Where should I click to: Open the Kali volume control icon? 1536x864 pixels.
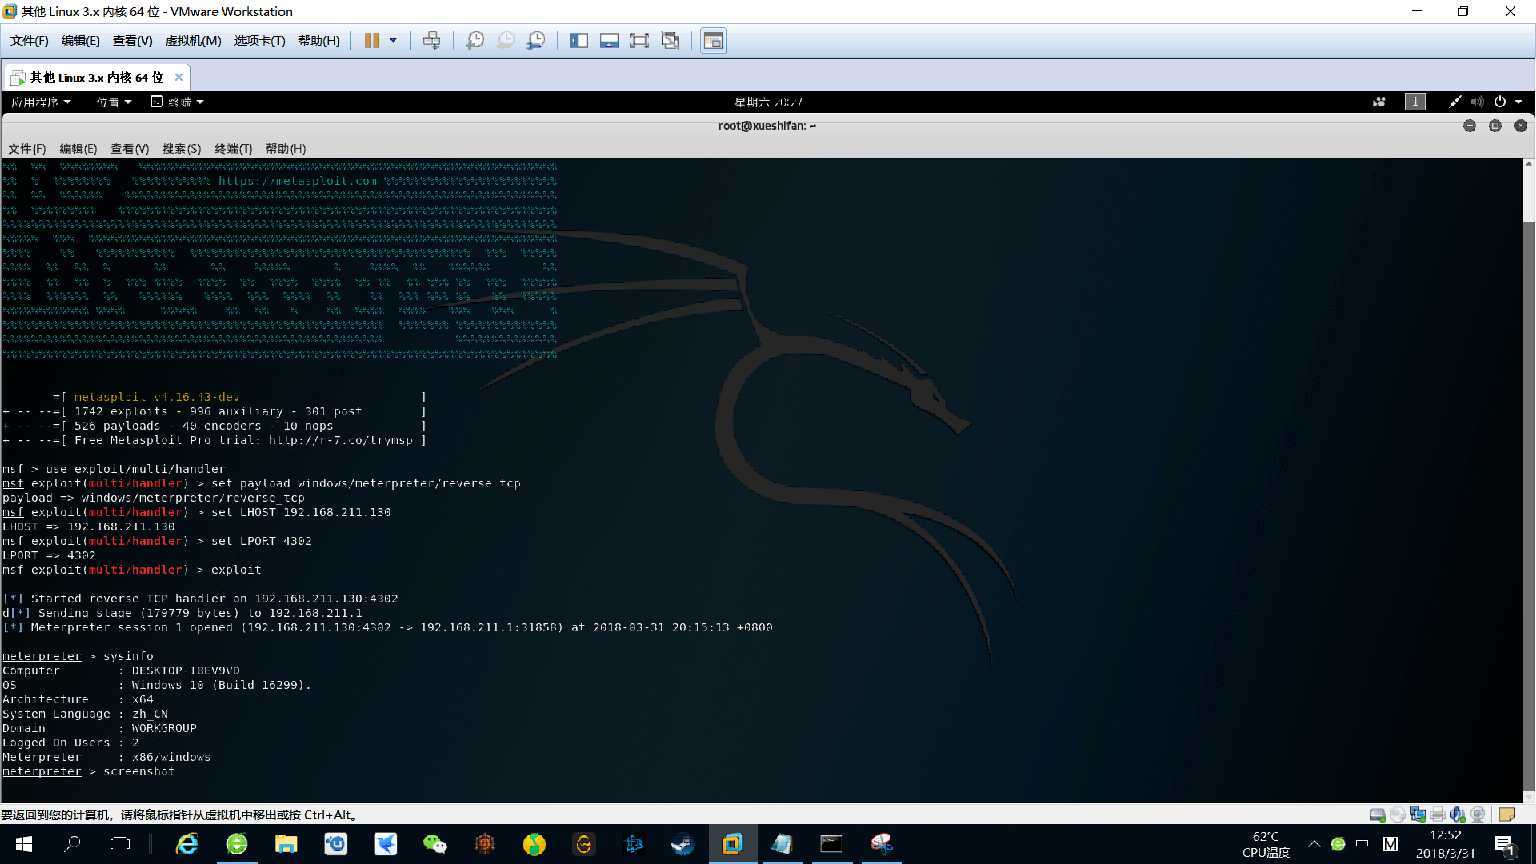coord(1477,102)
